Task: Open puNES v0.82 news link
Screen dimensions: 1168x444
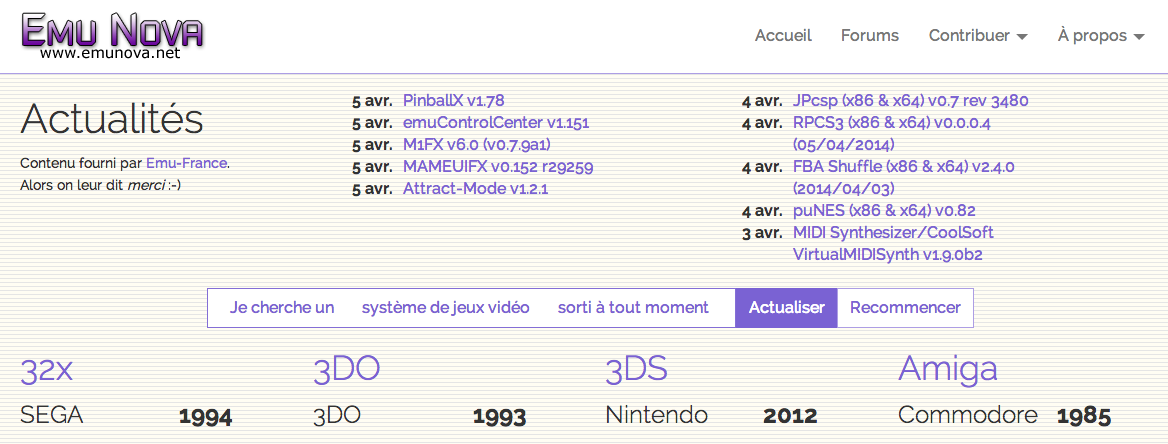Action: (884, 211)
